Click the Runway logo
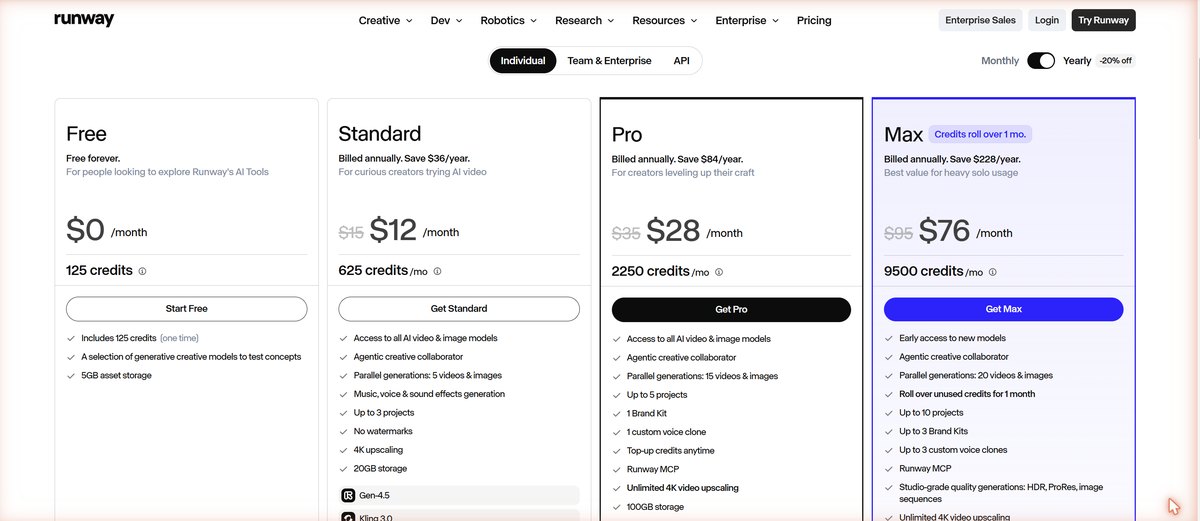Viewport: 1200px width, 521px height. tap(84, 20)
